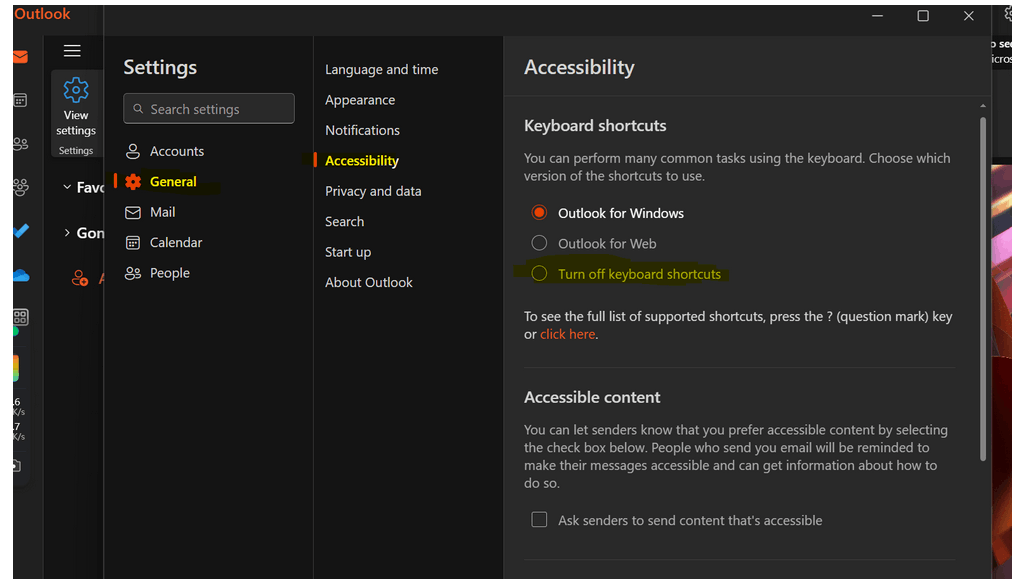1012x584 pixels.
Task: Click the Calendar icon in Settings list
Action: pyautogui.click(x=133, y=243)
